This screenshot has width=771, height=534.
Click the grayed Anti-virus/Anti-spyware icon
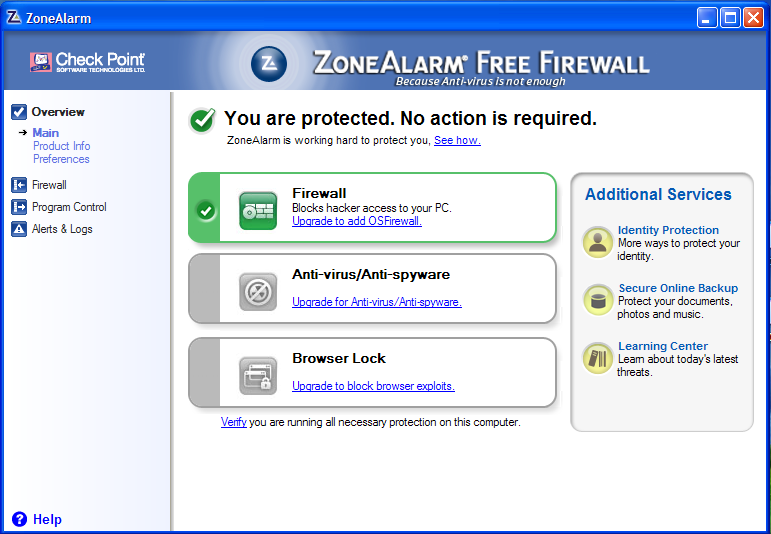(258, 292)
